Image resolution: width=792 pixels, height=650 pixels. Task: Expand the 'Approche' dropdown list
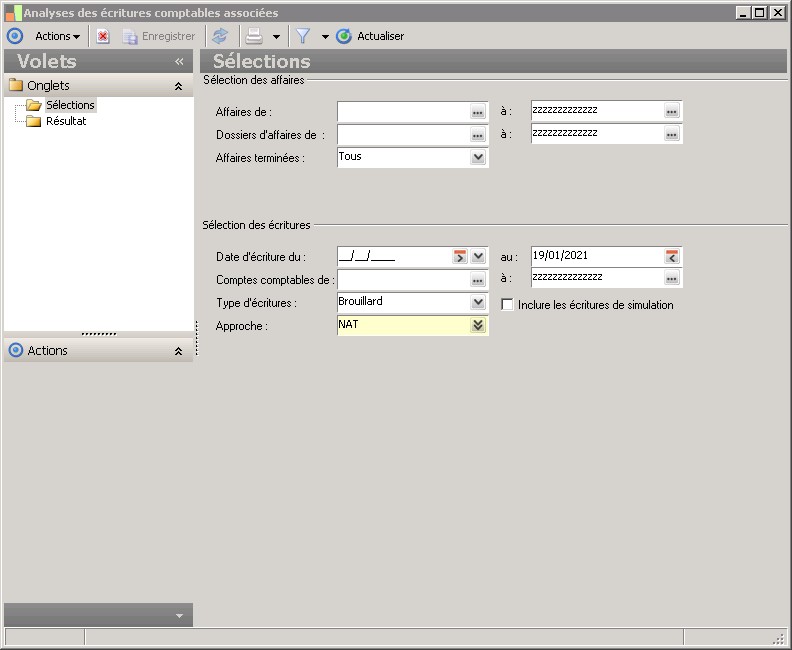[478, 325]
